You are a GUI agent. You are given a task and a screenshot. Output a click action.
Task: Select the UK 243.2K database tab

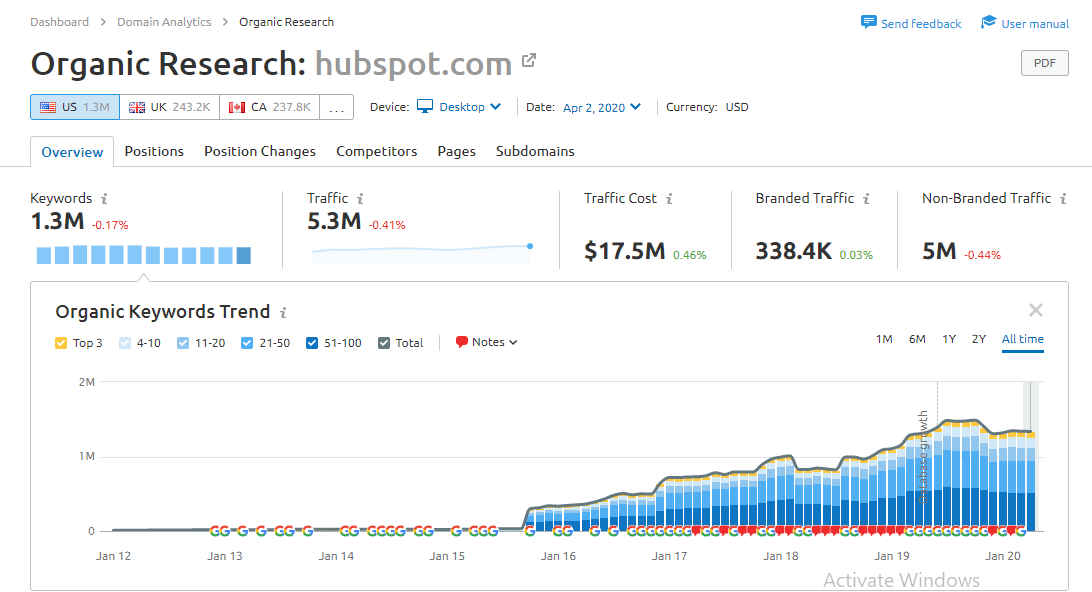(x=170, y=107)
